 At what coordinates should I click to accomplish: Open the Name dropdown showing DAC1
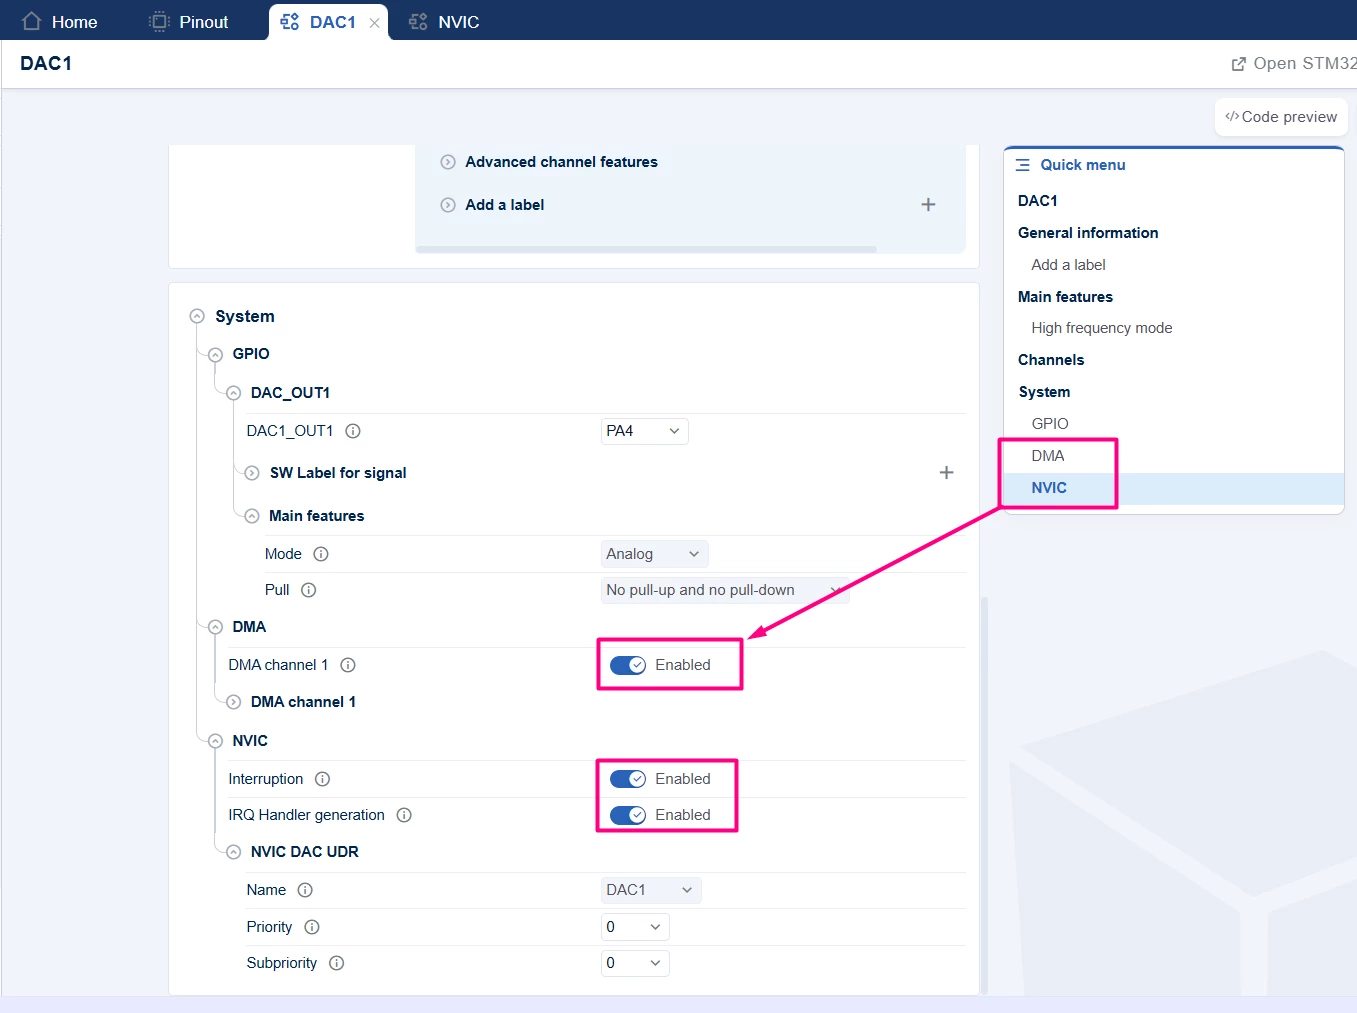click(x=651, y=890)
